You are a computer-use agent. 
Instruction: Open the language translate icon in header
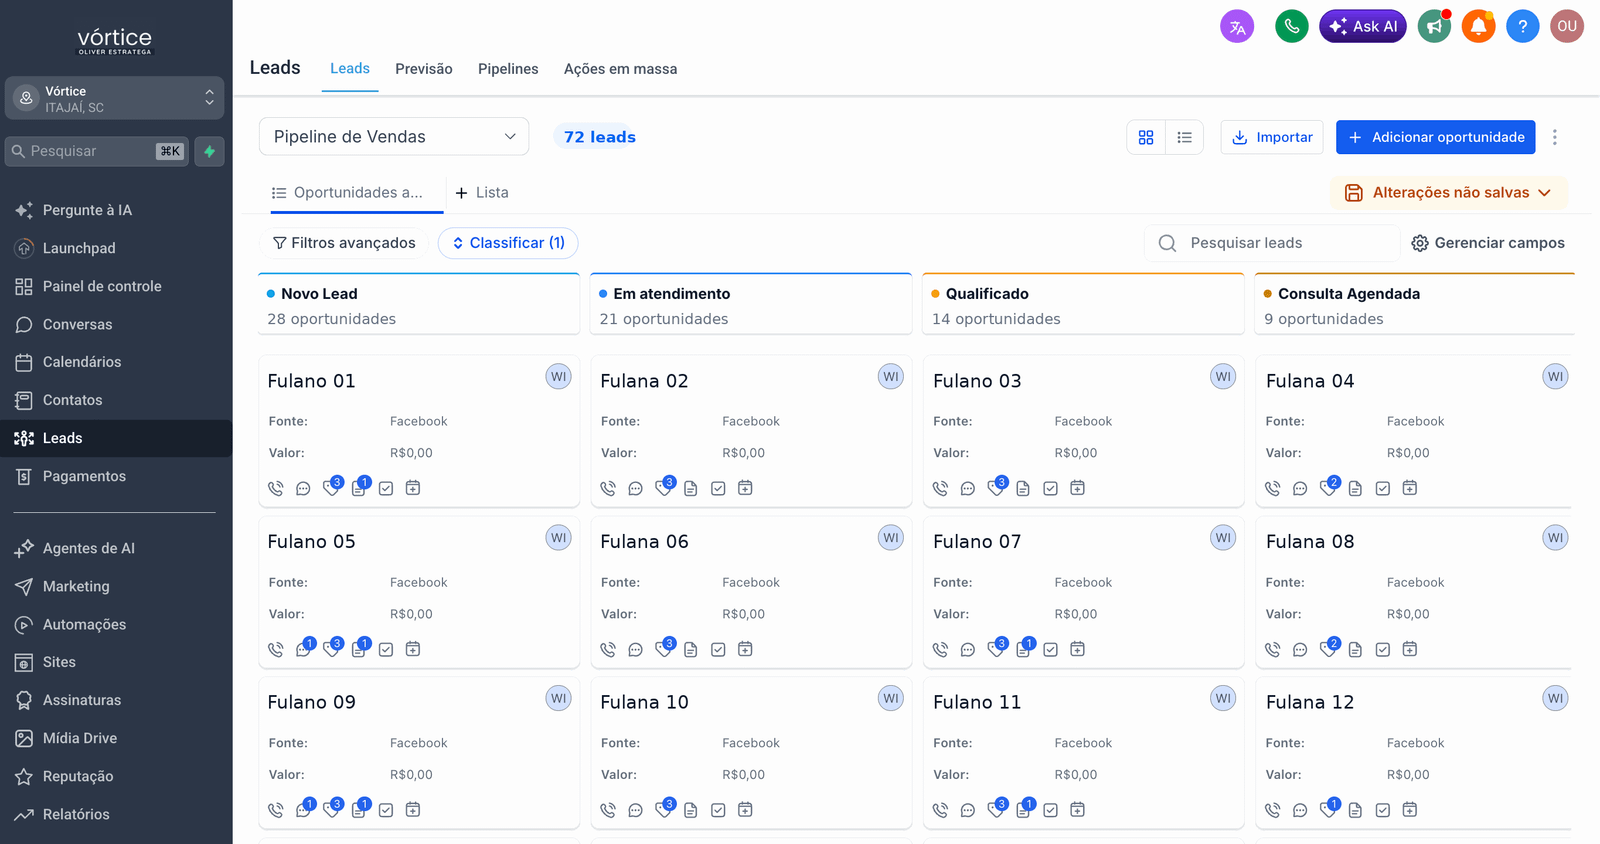[1237, 27]
